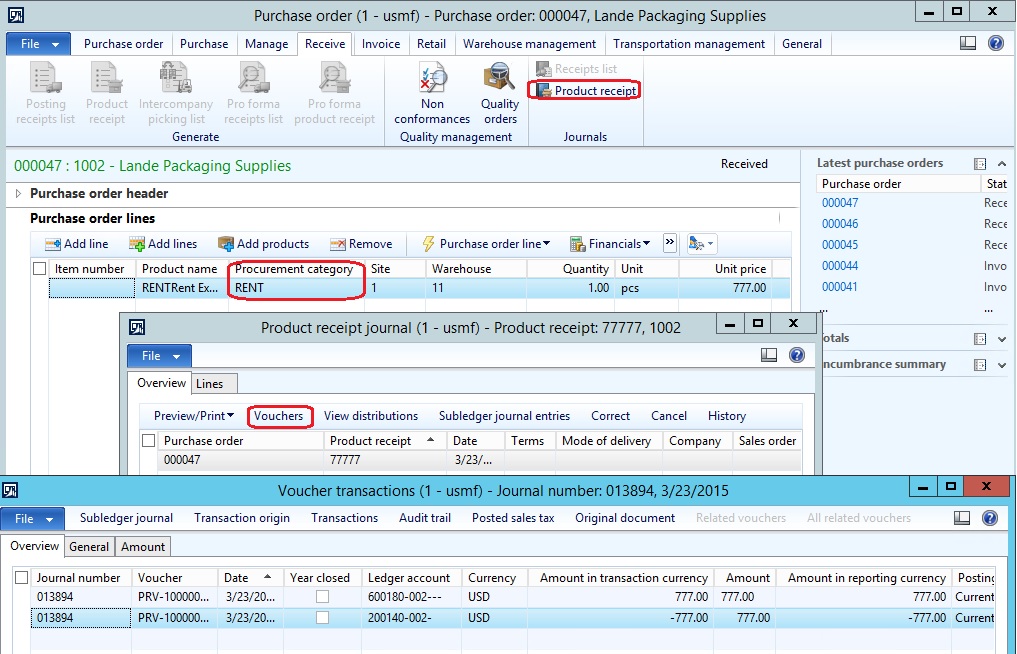Screen dimensions: 1017x654
Task: Open Financials dropdown in order lines toolbar
Action: pyautogui.click(x=610, y=244)
